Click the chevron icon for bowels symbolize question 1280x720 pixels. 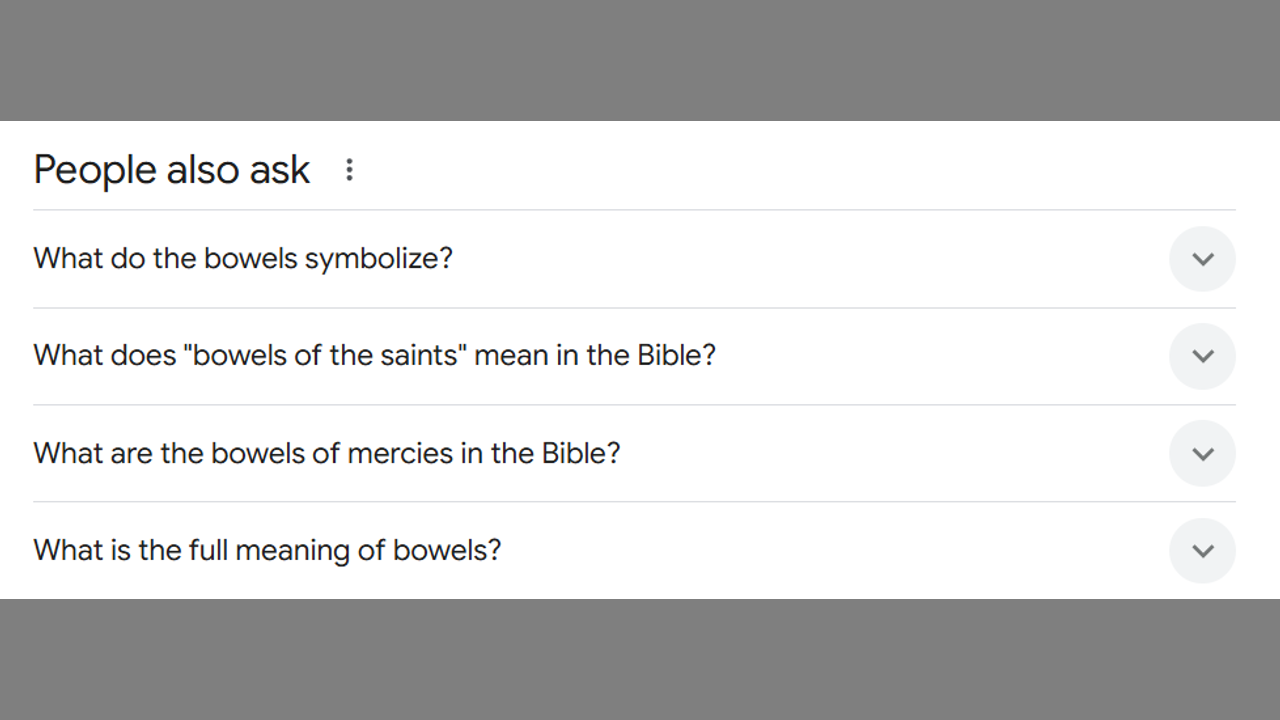click(x=1202, y=259)
